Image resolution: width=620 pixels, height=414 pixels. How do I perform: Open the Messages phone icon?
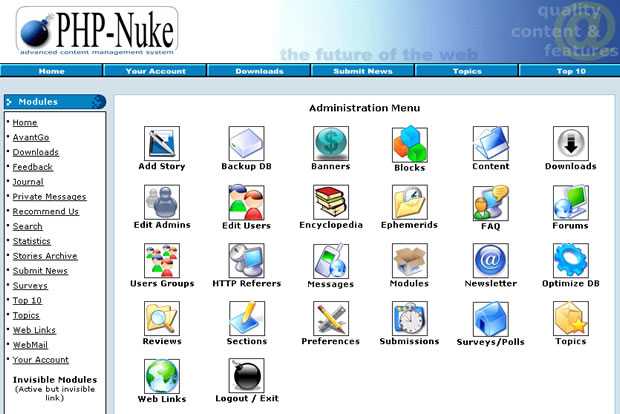point(331,261)
